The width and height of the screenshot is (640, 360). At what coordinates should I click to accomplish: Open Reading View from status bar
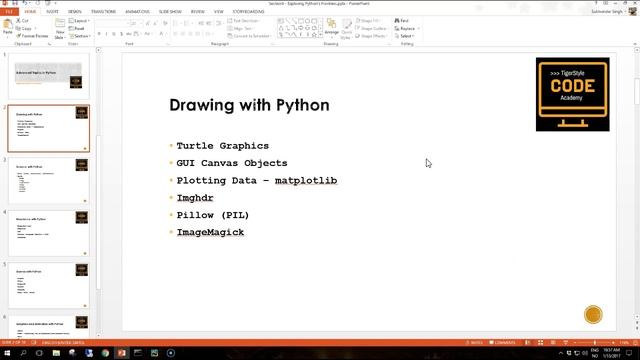pos(553,342)
